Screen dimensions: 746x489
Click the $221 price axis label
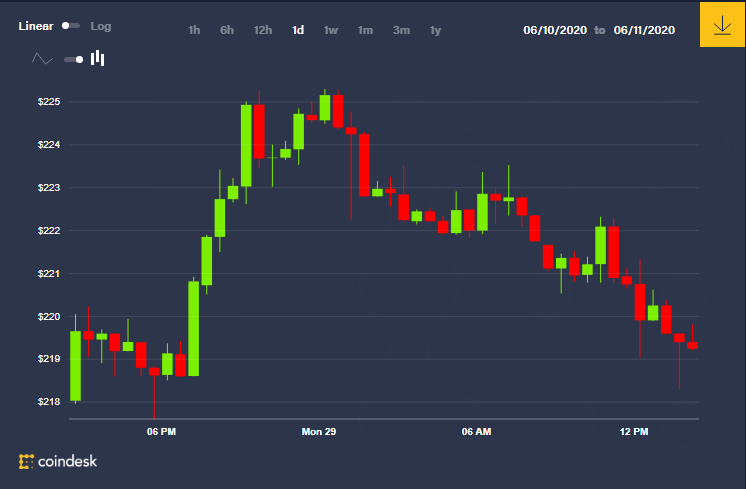click(49, 274)
